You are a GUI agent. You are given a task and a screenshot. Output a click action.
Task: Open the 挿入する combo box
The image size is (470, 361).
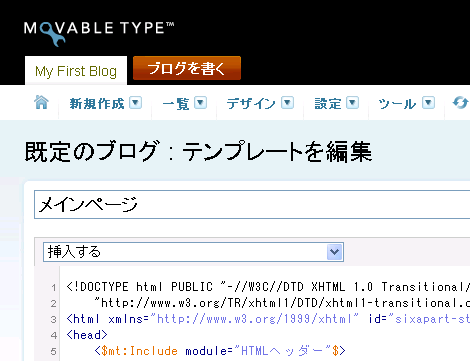pyautogui.click(x=193, y=252)
